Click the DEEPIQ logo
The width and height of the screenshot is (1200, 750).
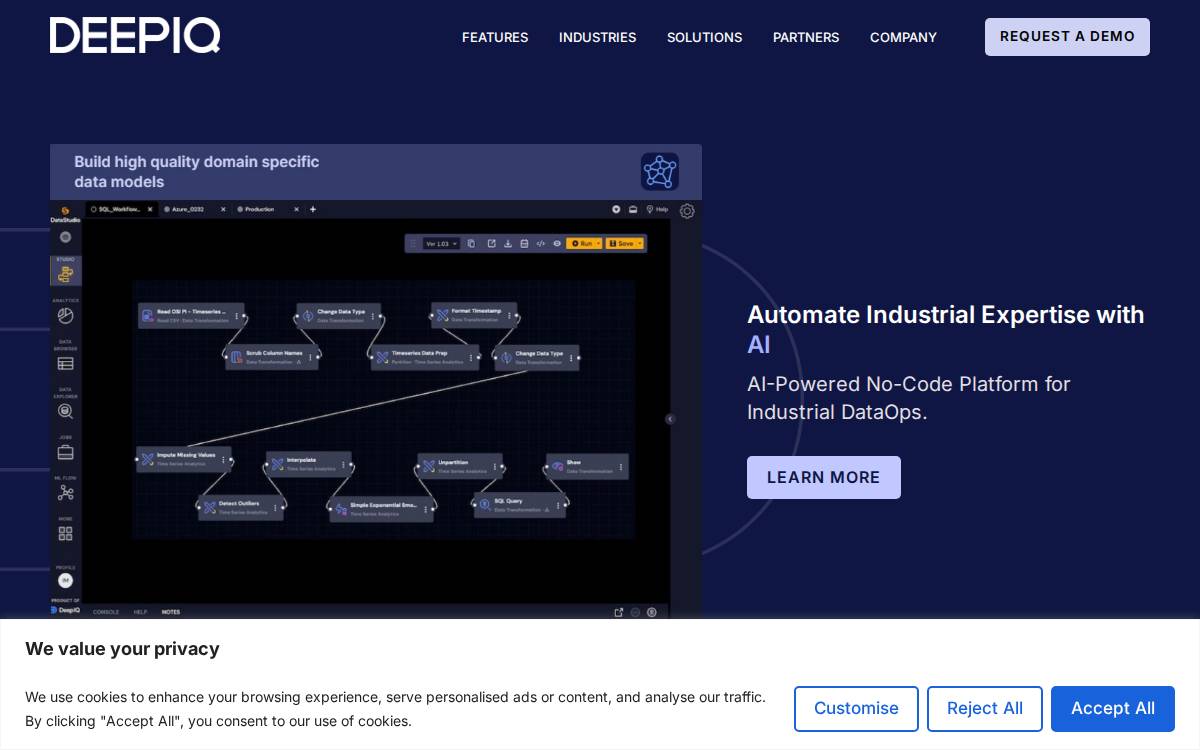(x=135, y=35)
